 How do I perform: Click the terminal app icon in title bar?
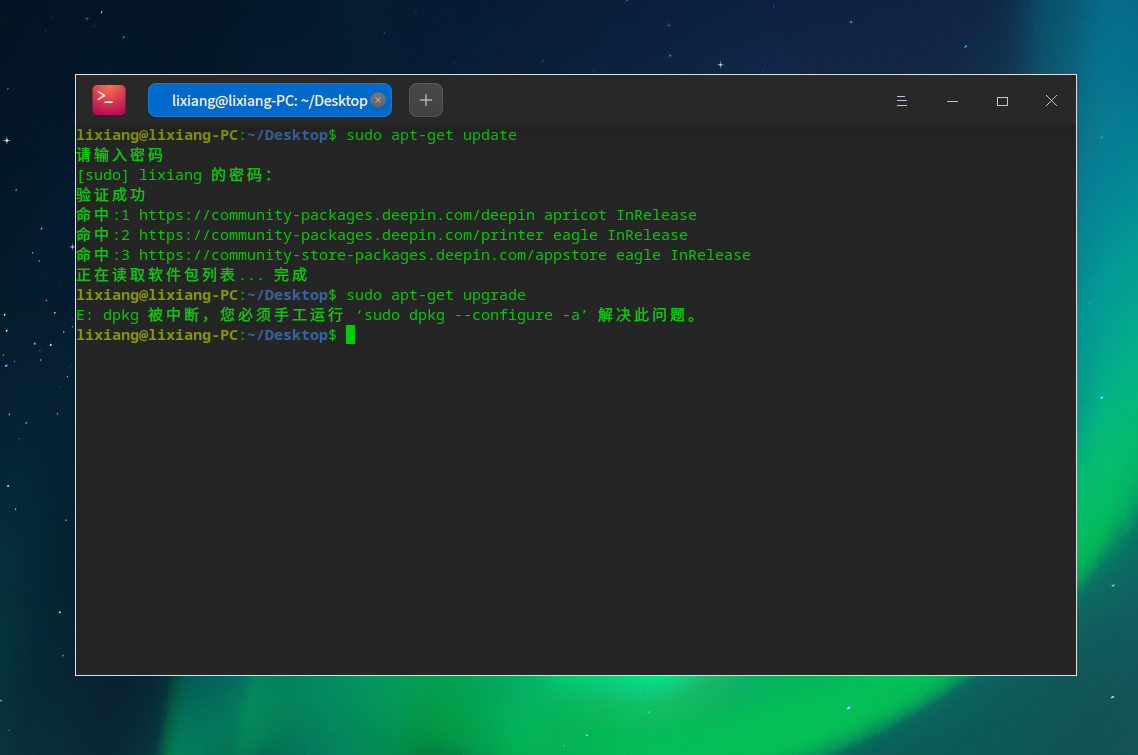click(x=109, y=100)
